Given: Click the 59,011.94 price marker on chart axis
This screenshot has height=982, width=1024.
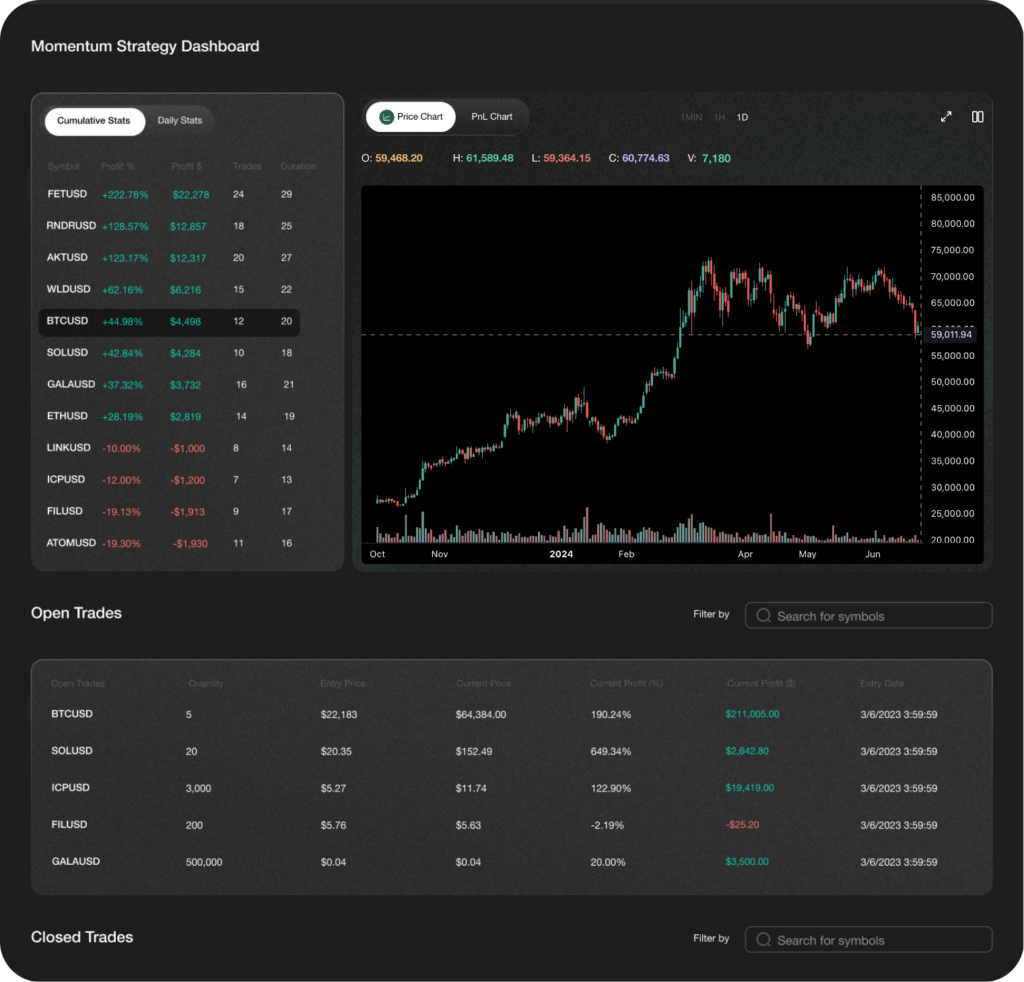Looking at the screenshot, I should point(951,335).
